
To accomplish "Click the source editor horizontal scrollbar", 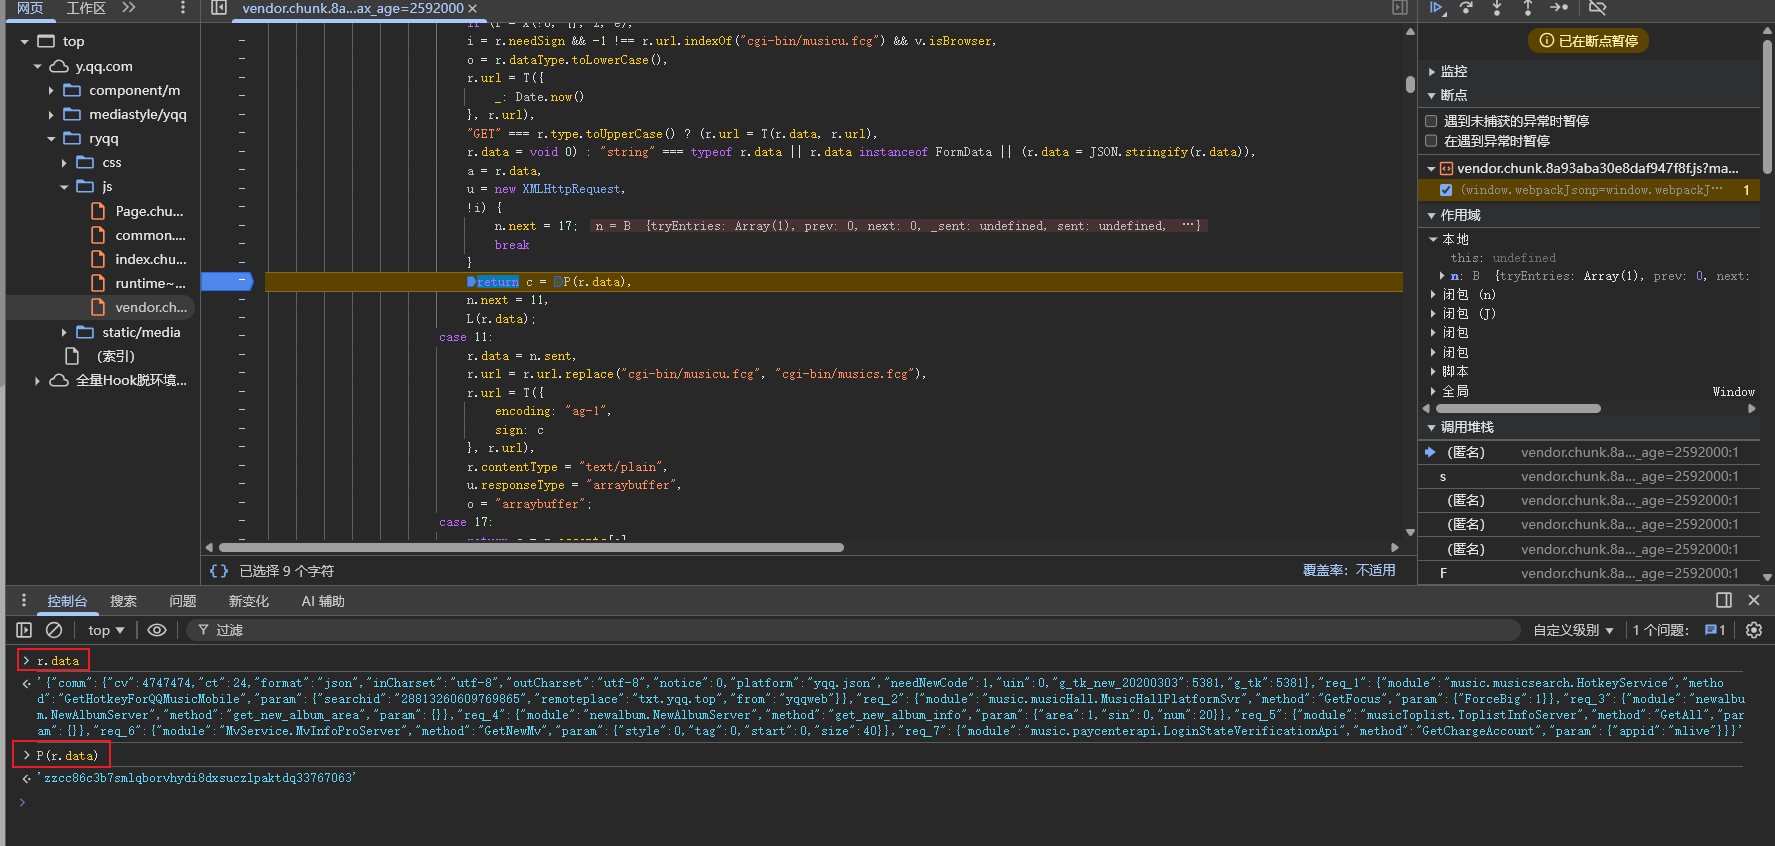I will (x=531, y=547).
